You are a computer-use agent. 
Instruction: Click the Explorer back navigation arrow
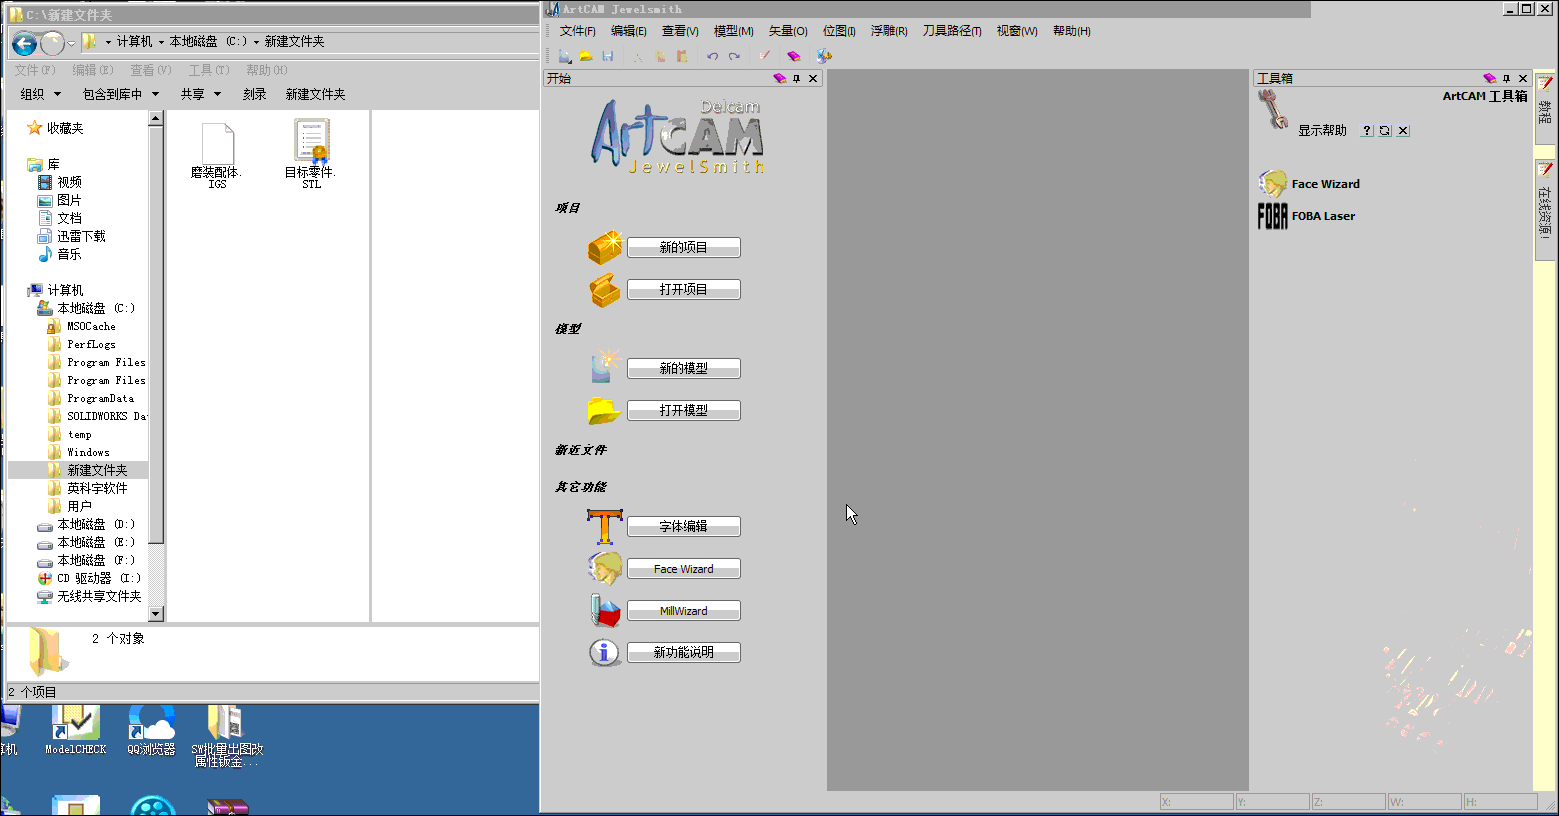point(25,43)
